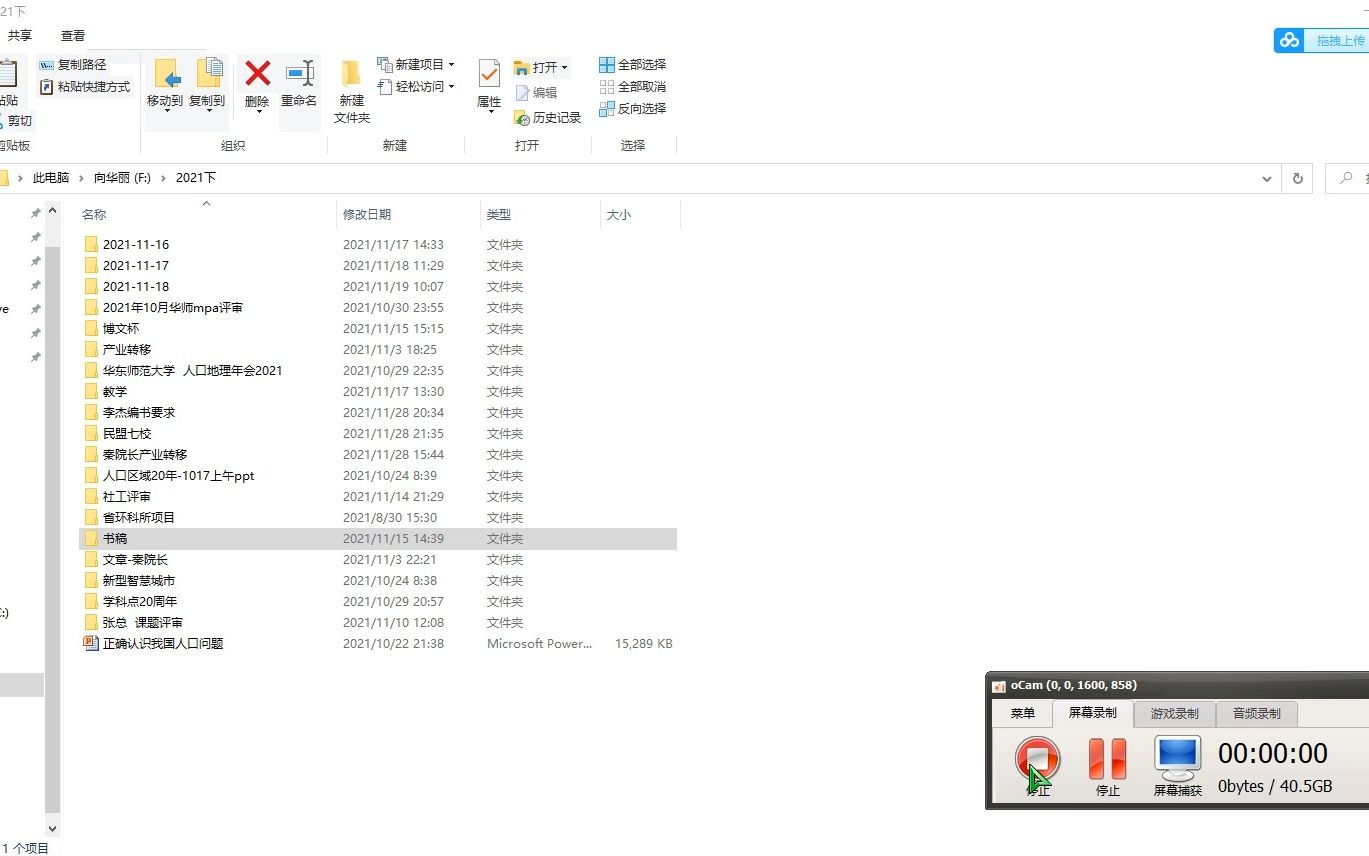Click the Cut (剪切) button
Viewport: 1369px width, 856px height.
pyautogui.click(x=15, y=121)
